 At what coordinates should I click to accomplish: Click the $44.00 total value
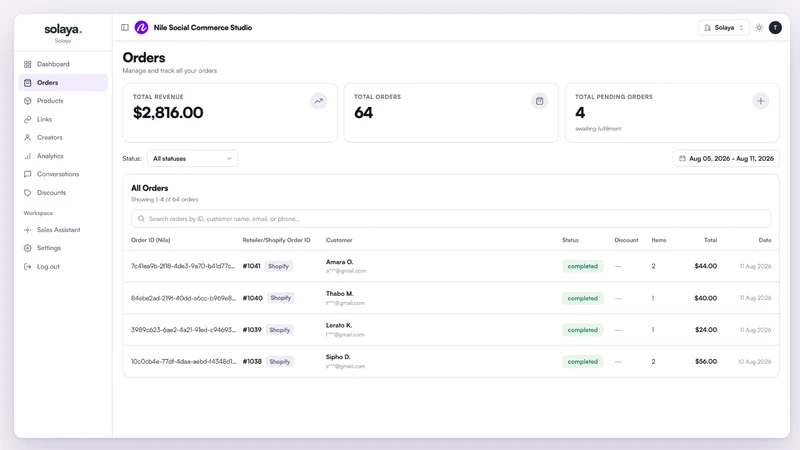[x=706, y=266]
